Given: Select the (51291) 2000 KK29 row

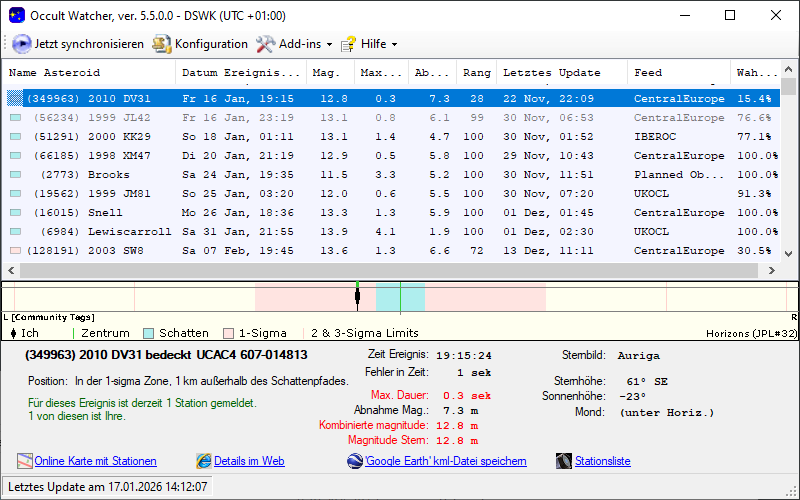Looking at the screenshot, I should [x=393, y=137].
